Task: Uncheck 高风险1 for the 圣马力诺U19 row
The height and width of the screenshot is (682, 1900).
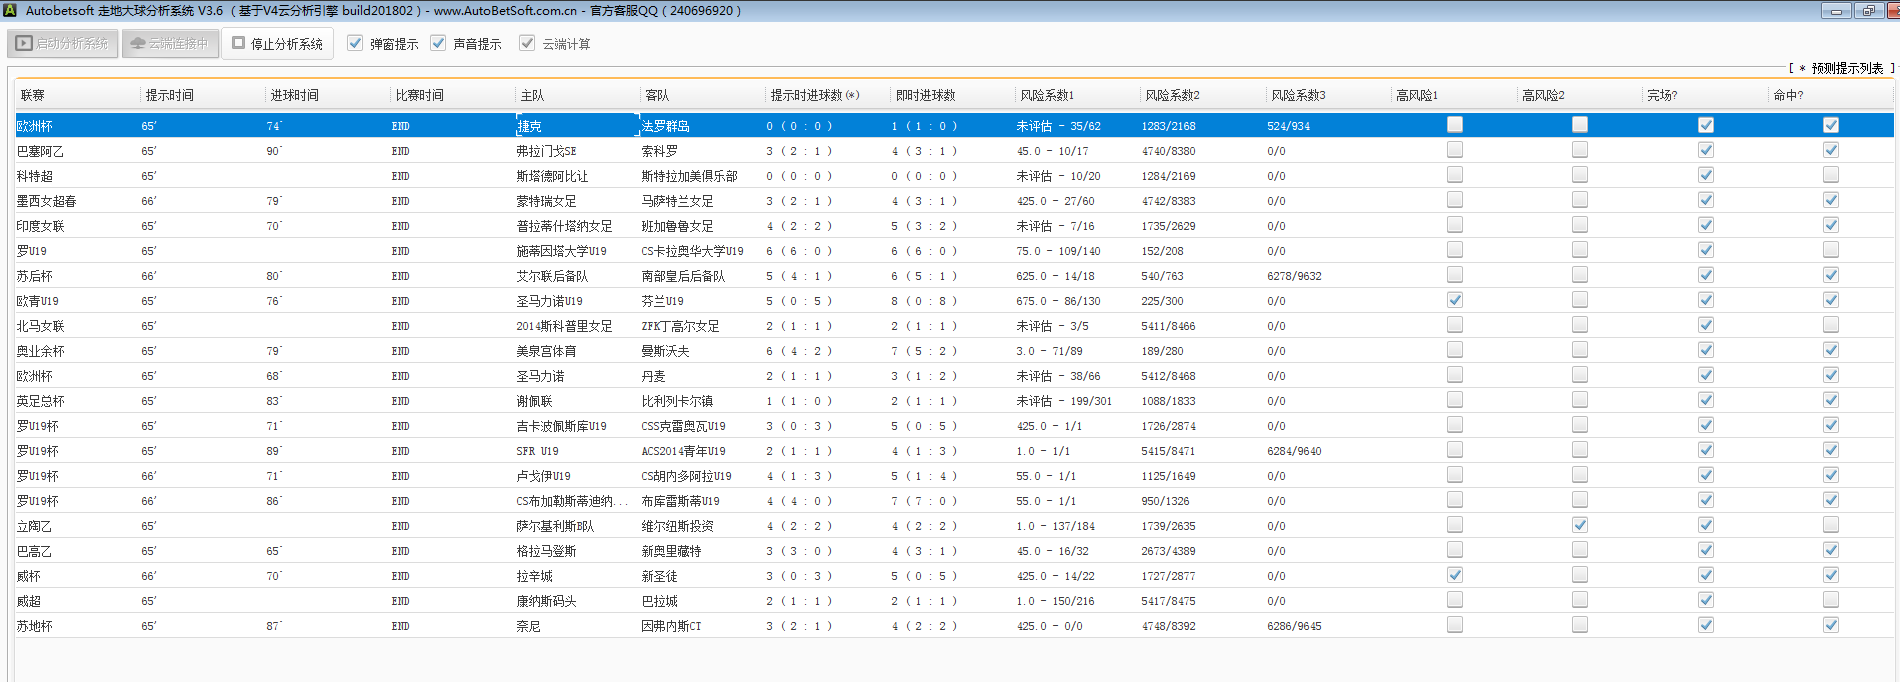Action: pos(1455,300)
